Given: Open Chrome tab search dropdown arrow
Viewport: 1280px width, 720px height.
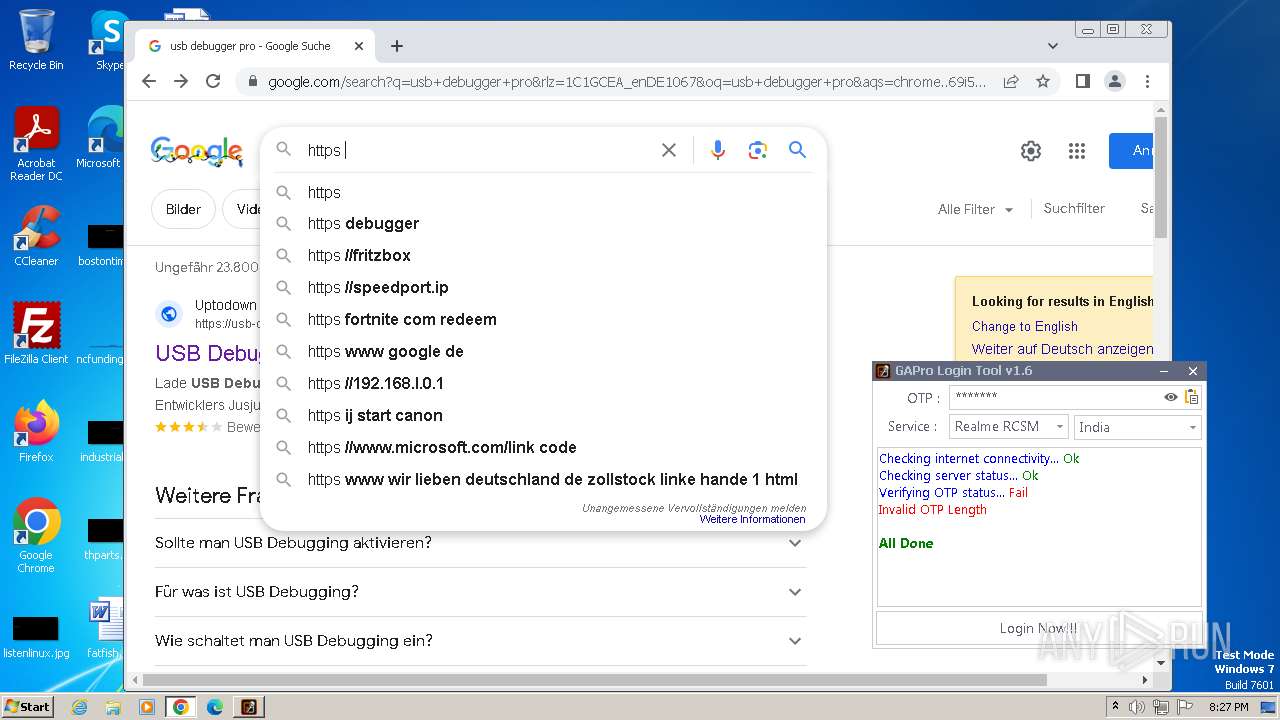Looking at the screenshot, I should point(1053,46).
